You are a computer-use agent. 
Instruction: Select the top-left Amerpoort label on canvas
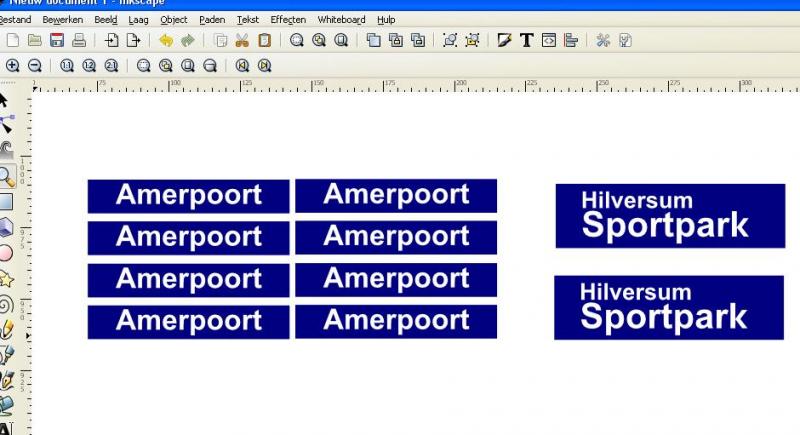tap(188, 196)
